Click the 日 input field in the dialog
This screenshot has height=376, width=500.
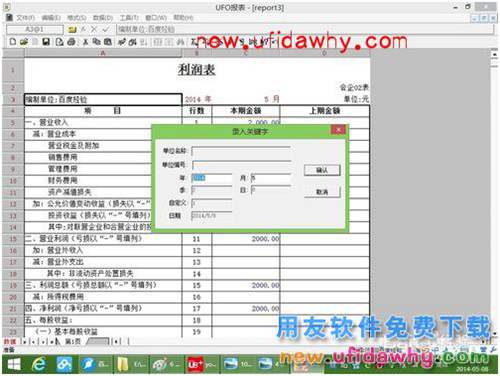click(x=271, y=190)
